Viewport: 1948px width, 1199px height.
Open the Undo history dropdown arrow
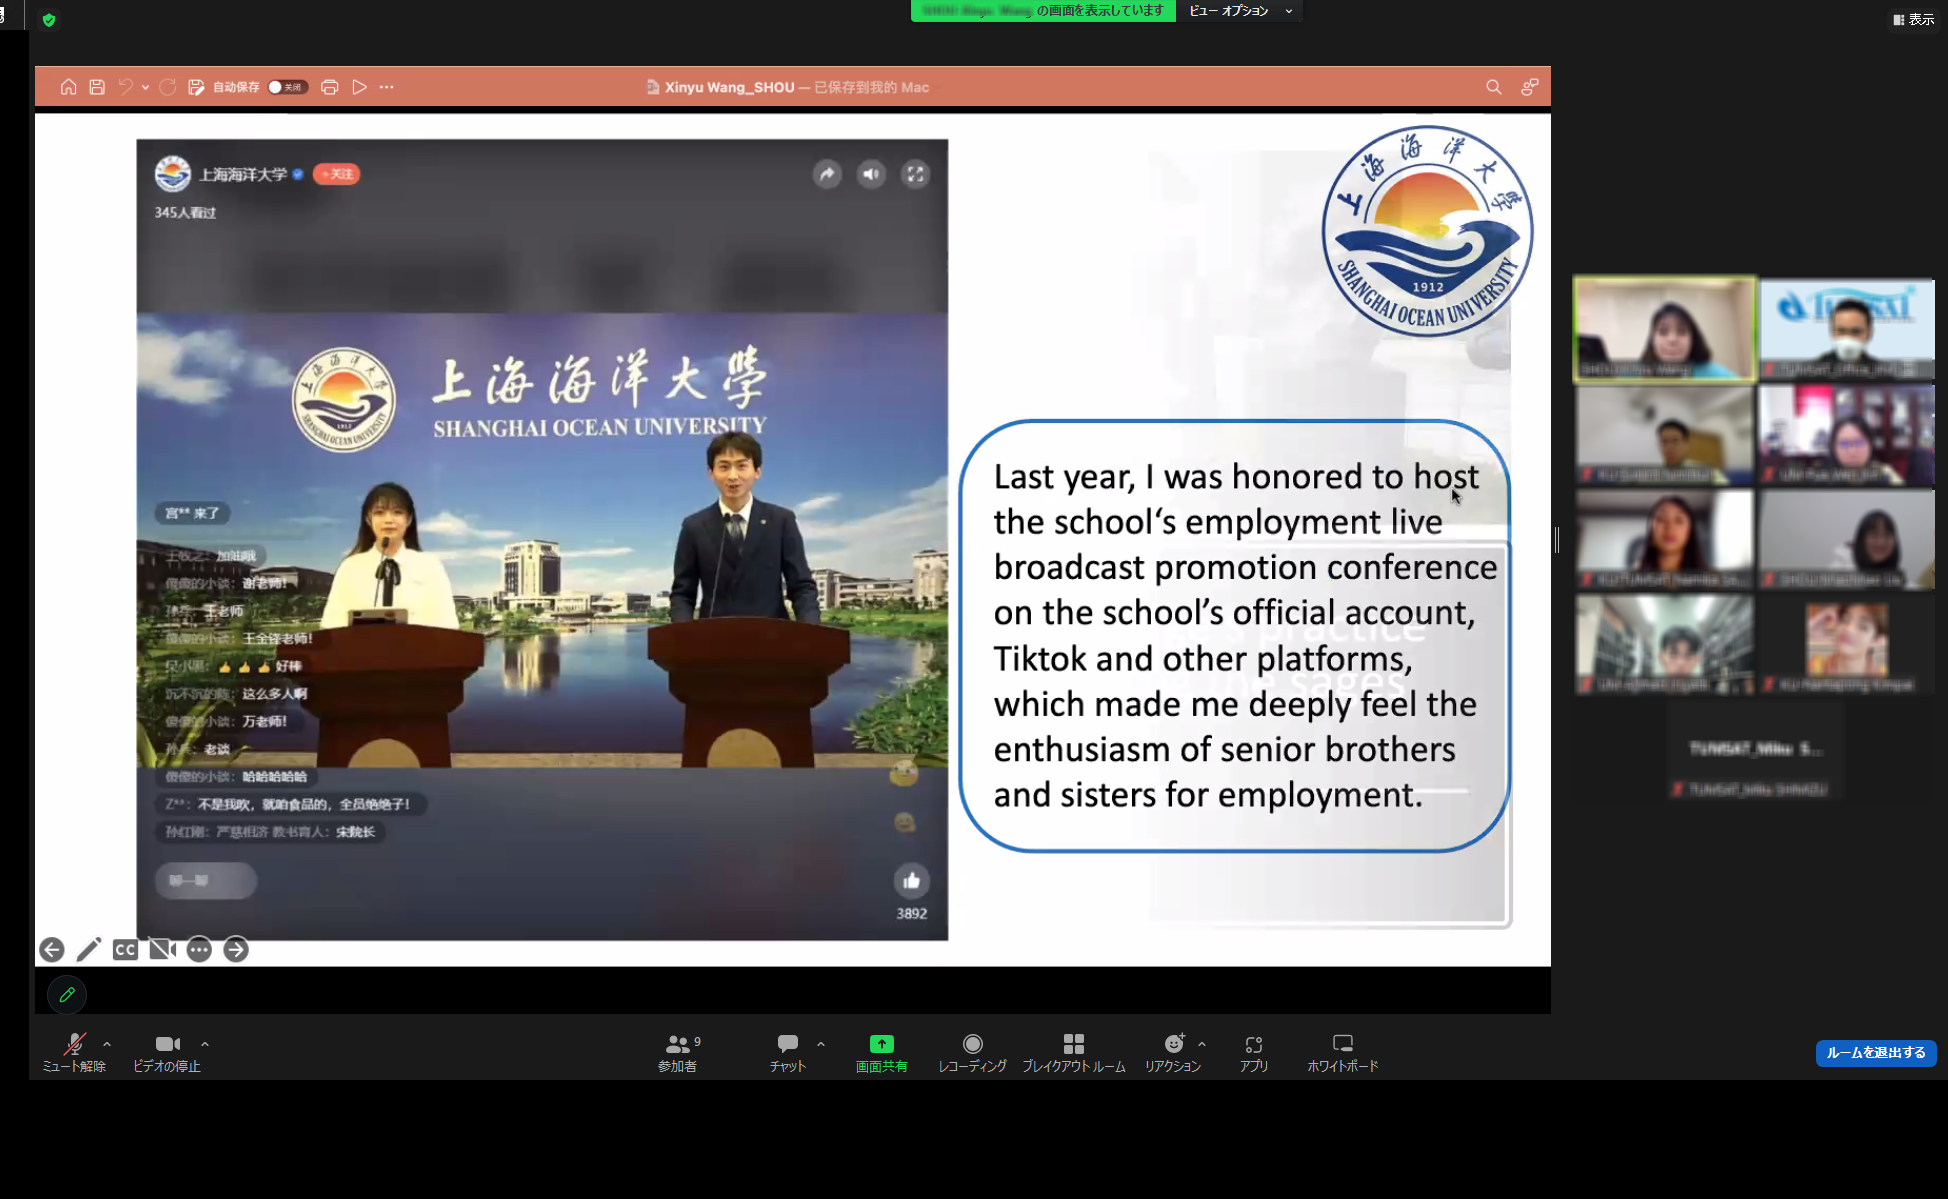pos(146,88)
